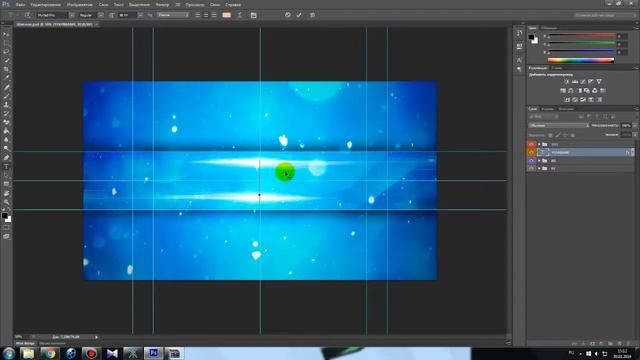Viewport: 640px width, 360px height.
Task: Select the Blur tool
Action: [6, 140]
